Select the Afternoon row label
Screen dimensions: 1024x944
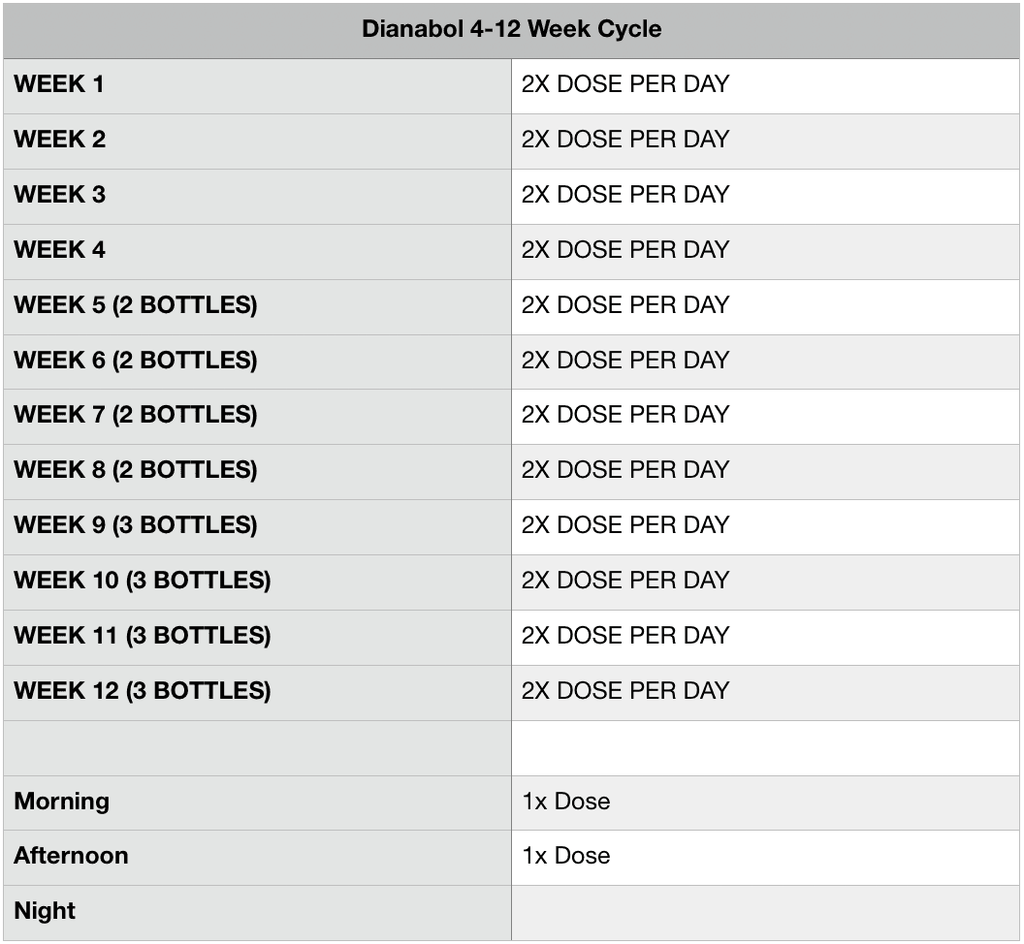[x=71, y=856]
